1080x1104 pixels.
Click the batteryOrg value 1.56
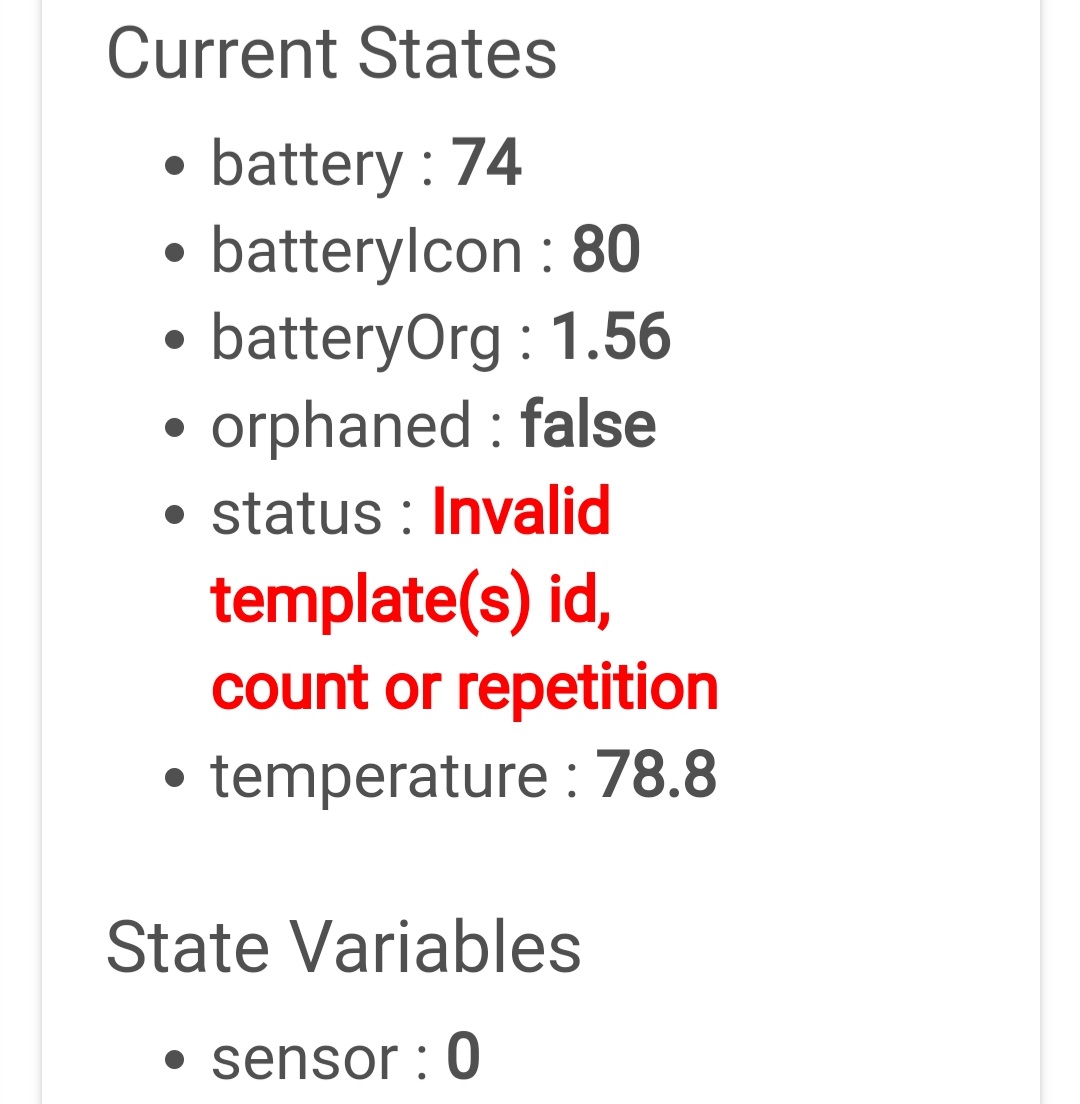611,337
